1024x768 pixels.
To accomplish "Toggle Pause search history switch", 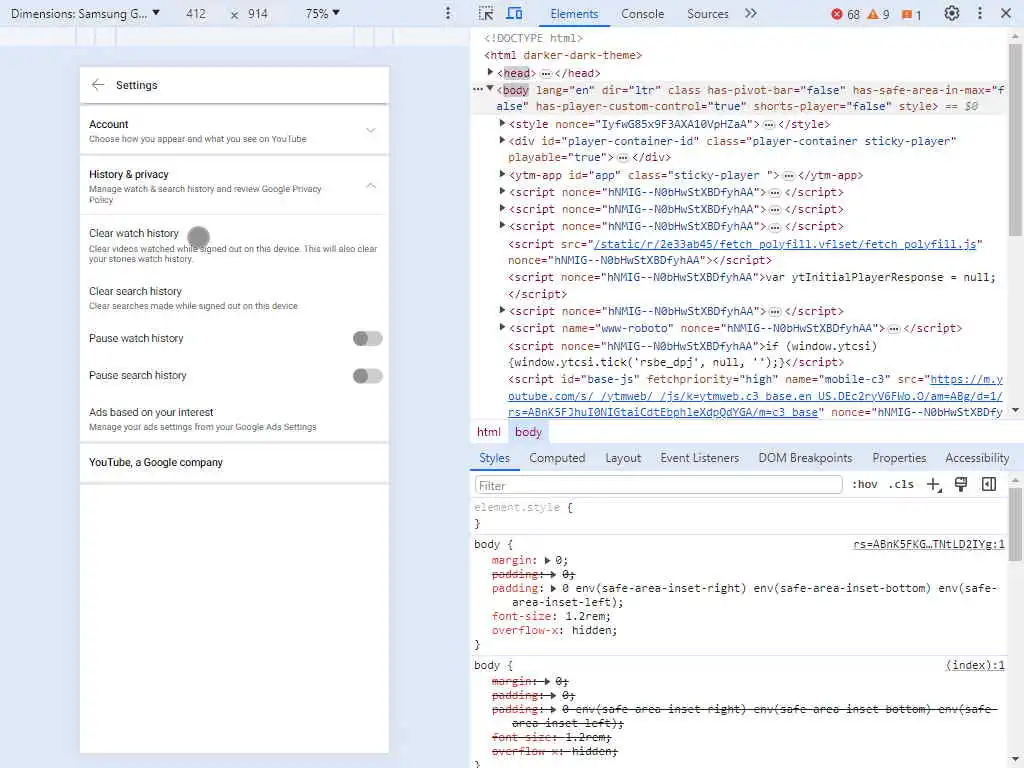I will [368, 376].
